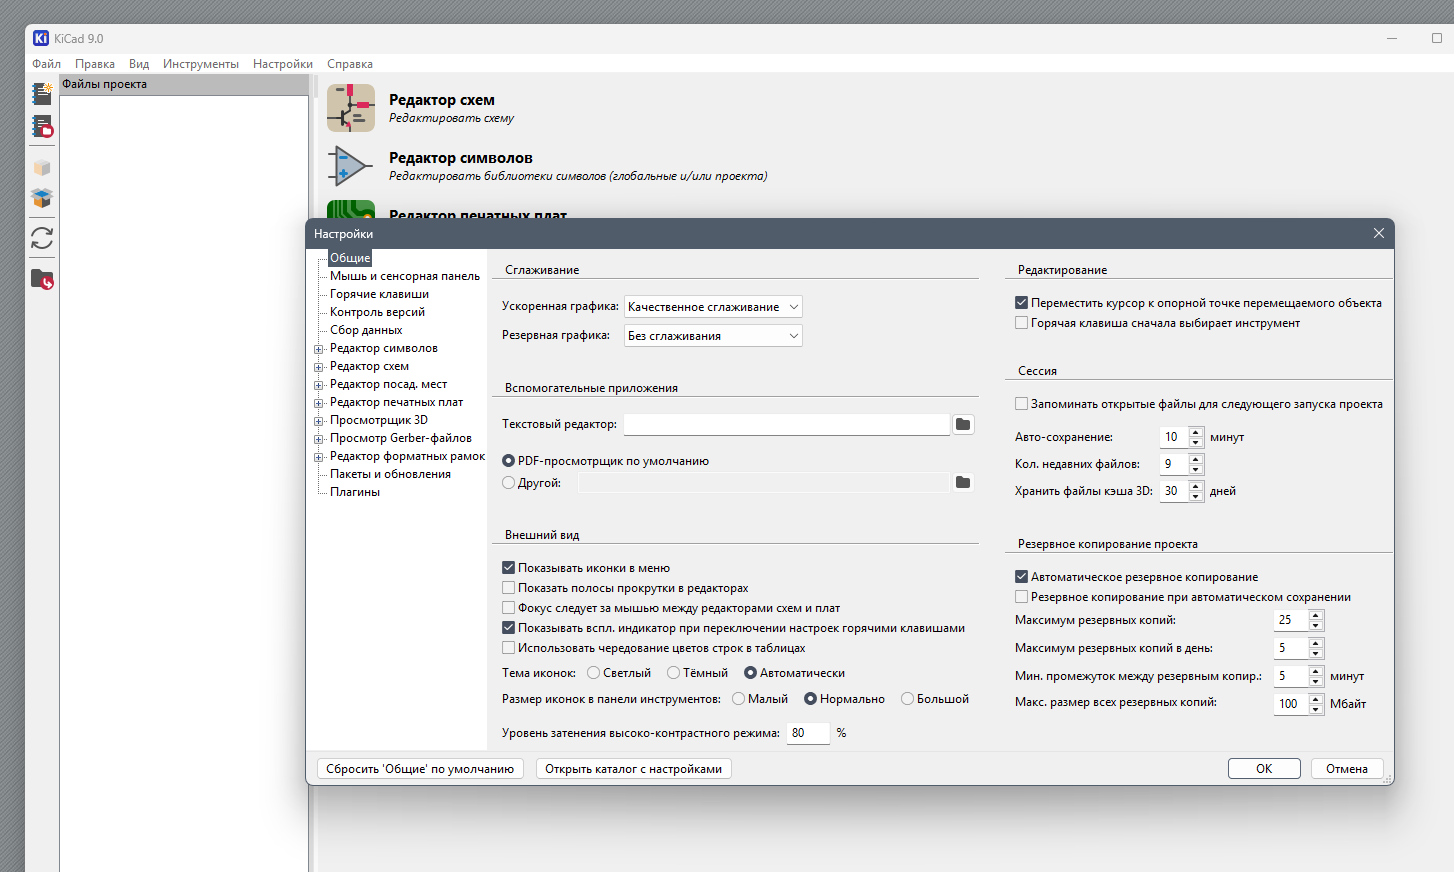Click the open project folder icon in sidebar
1454x872 pixels.
[x=42, y=279]
